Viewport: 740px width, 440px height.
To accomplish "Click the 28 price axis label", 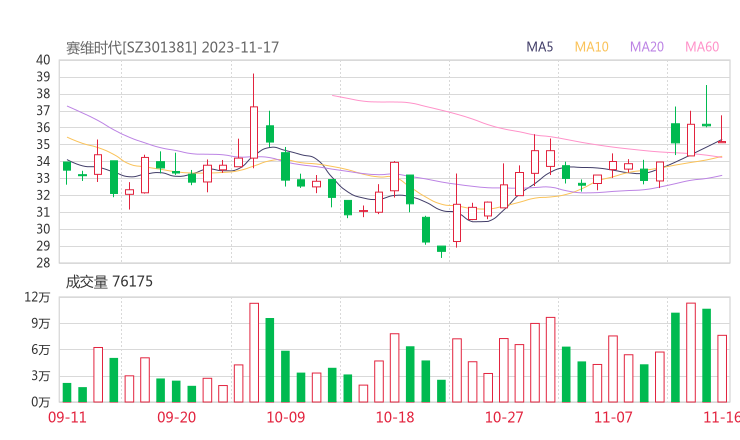I will click(x=43, y=263).
